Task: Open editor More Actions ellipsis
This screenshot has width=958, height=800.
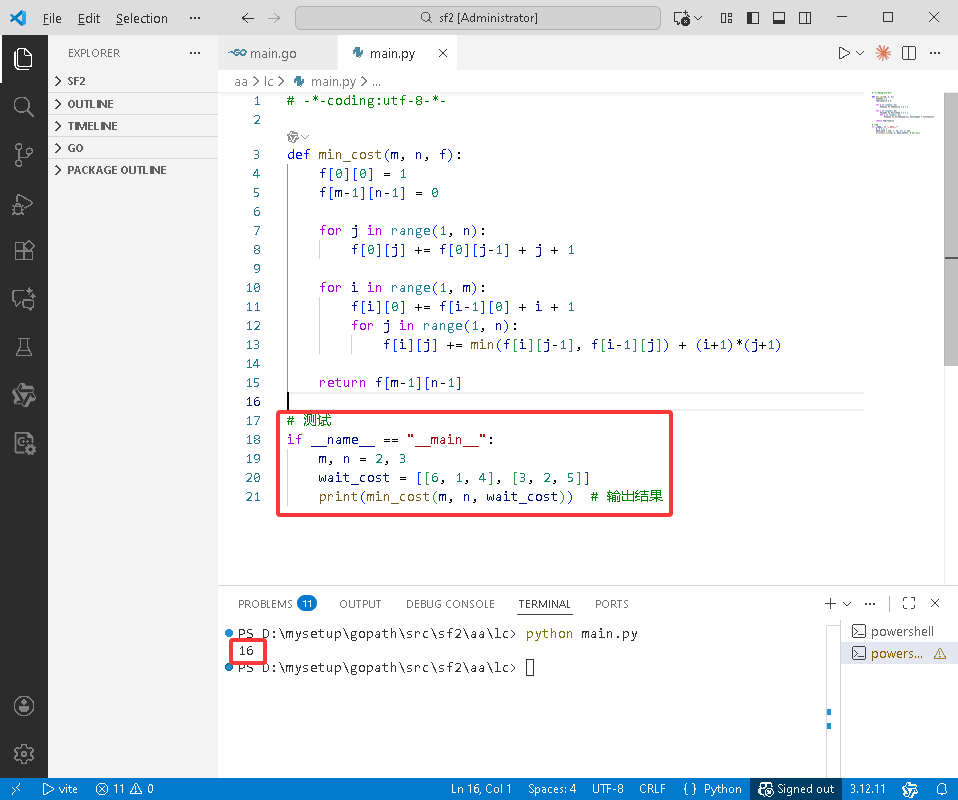Action: 935,53
